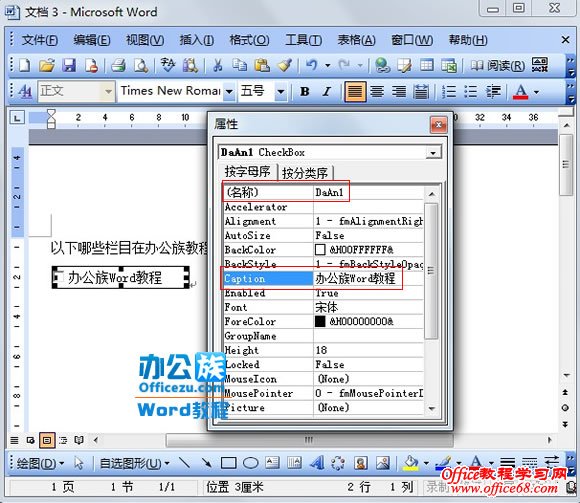Expand font color dropdown arrow
Image resolution: width=580 pixels, height=503 pixels.
pos(536,92)
